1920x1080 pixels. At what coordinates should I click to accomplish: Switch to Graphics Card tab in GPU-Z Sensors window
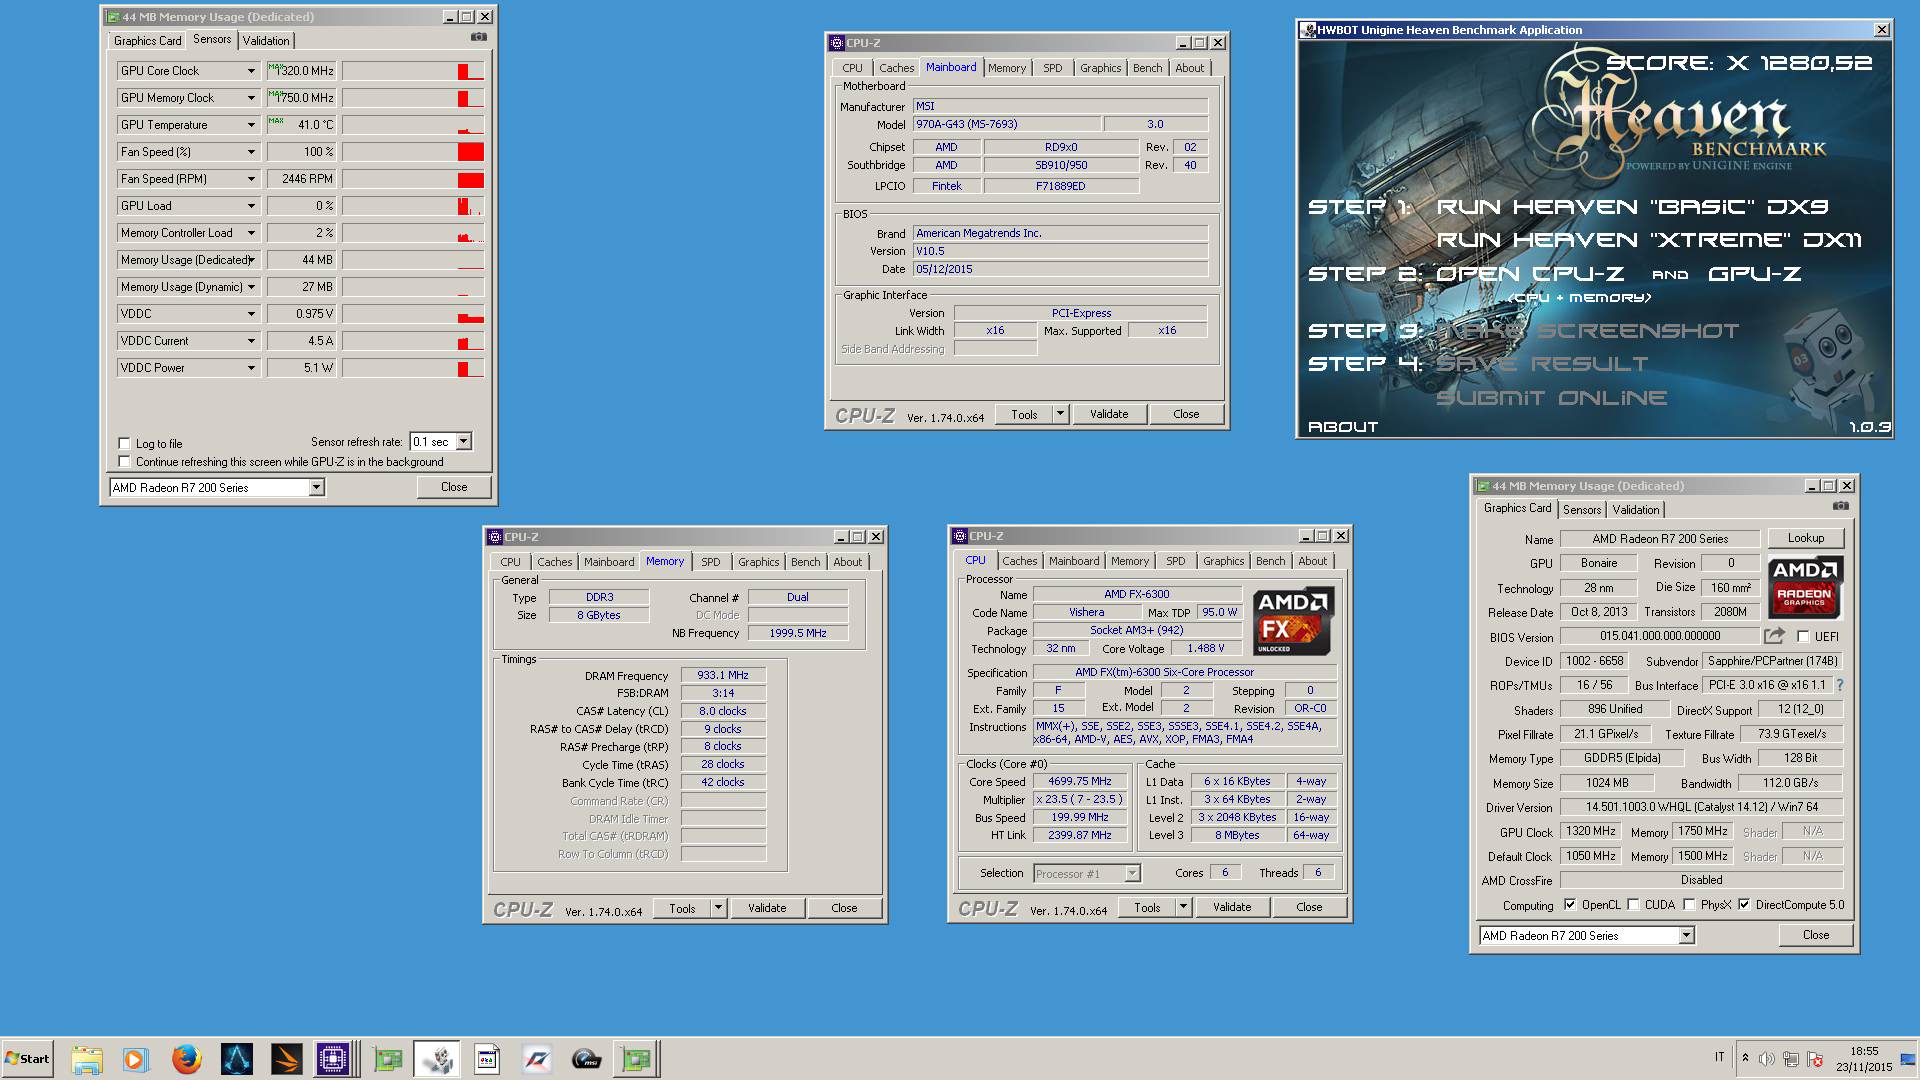click(x=147, y=41)
